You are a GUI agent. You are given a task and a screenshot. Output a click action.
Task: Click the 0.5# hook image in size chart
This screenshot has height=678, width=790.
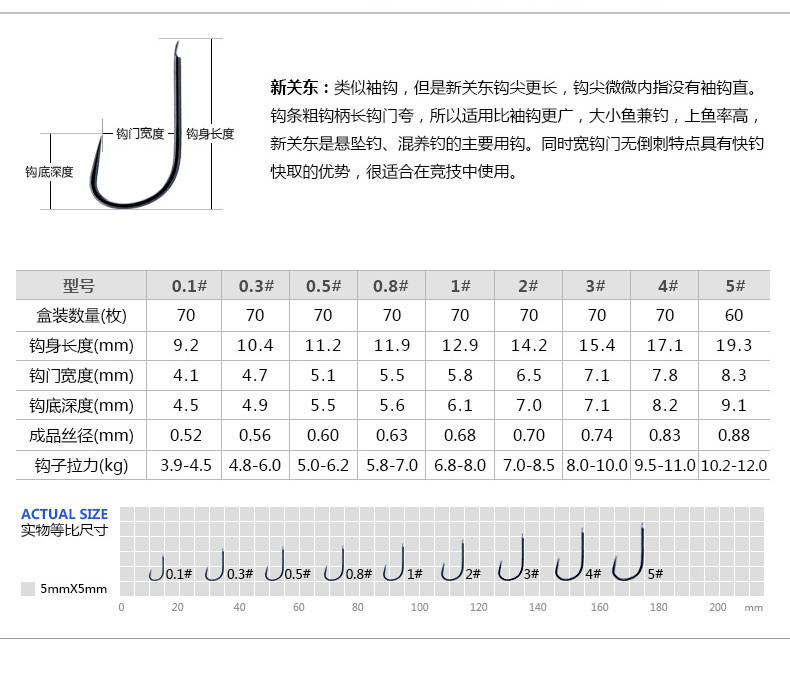coord(275,564)
